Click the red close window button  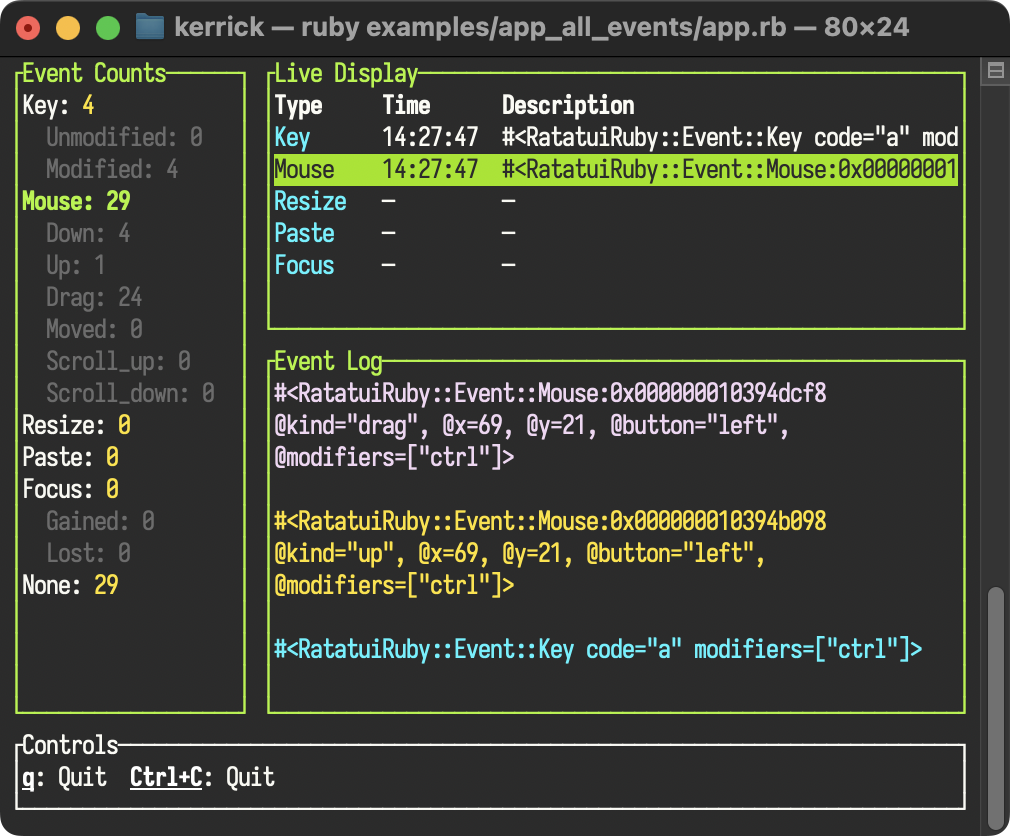click(28, 28)
